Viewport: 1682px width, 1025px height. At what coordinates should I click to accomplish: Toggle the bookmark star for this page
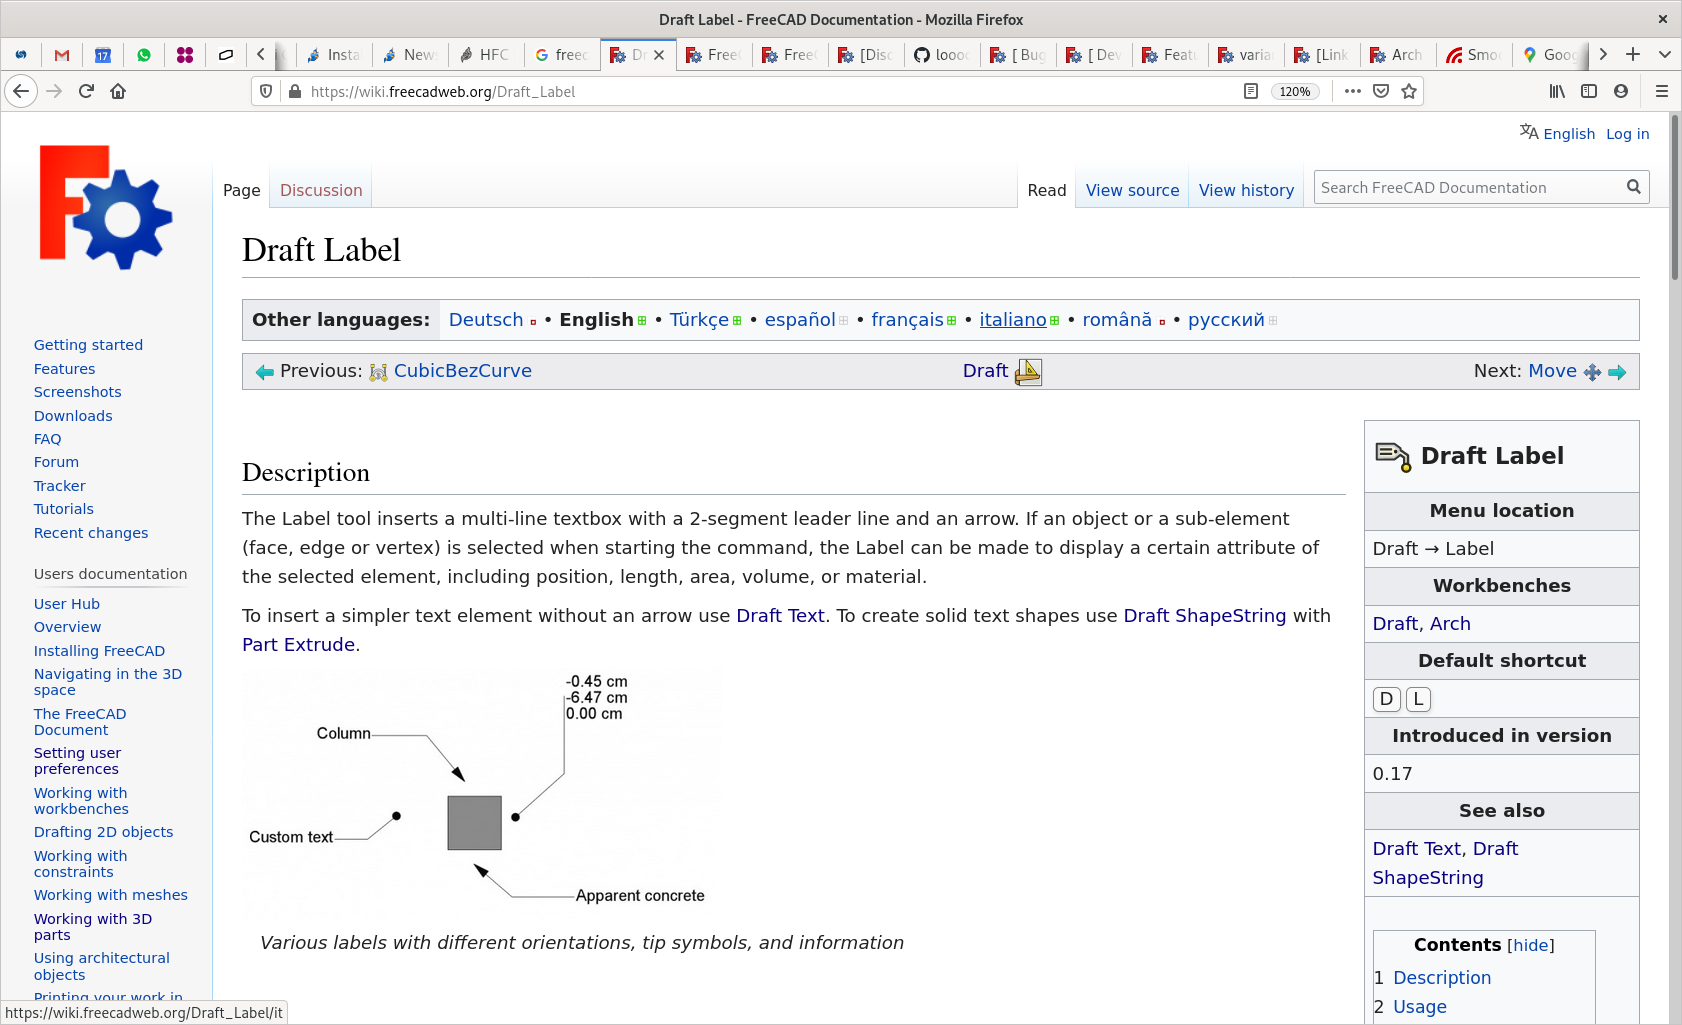[1409, 91]
